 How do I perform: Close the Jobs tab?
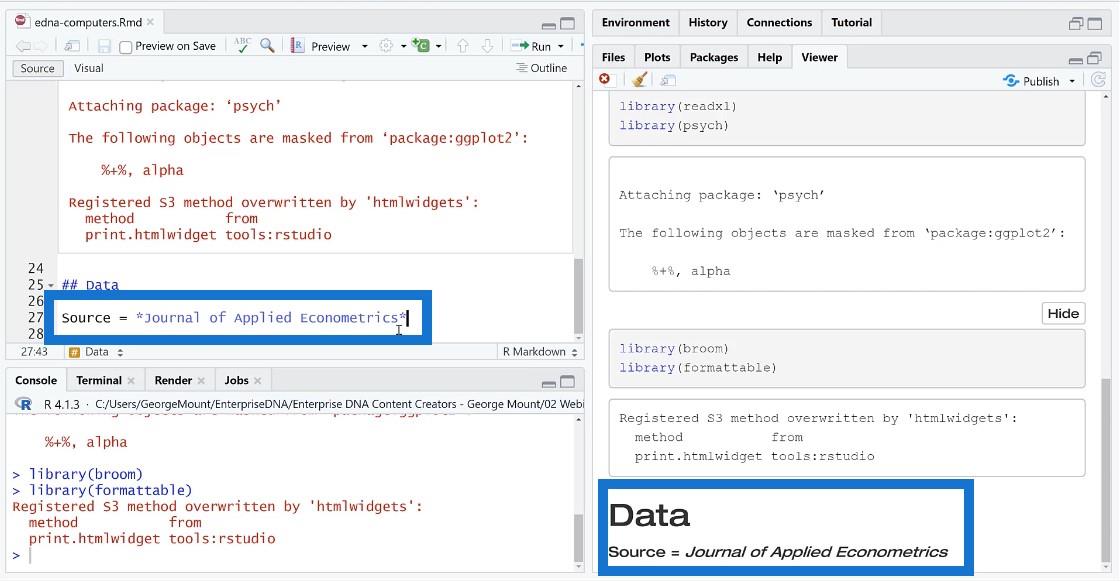pos(257,381)
